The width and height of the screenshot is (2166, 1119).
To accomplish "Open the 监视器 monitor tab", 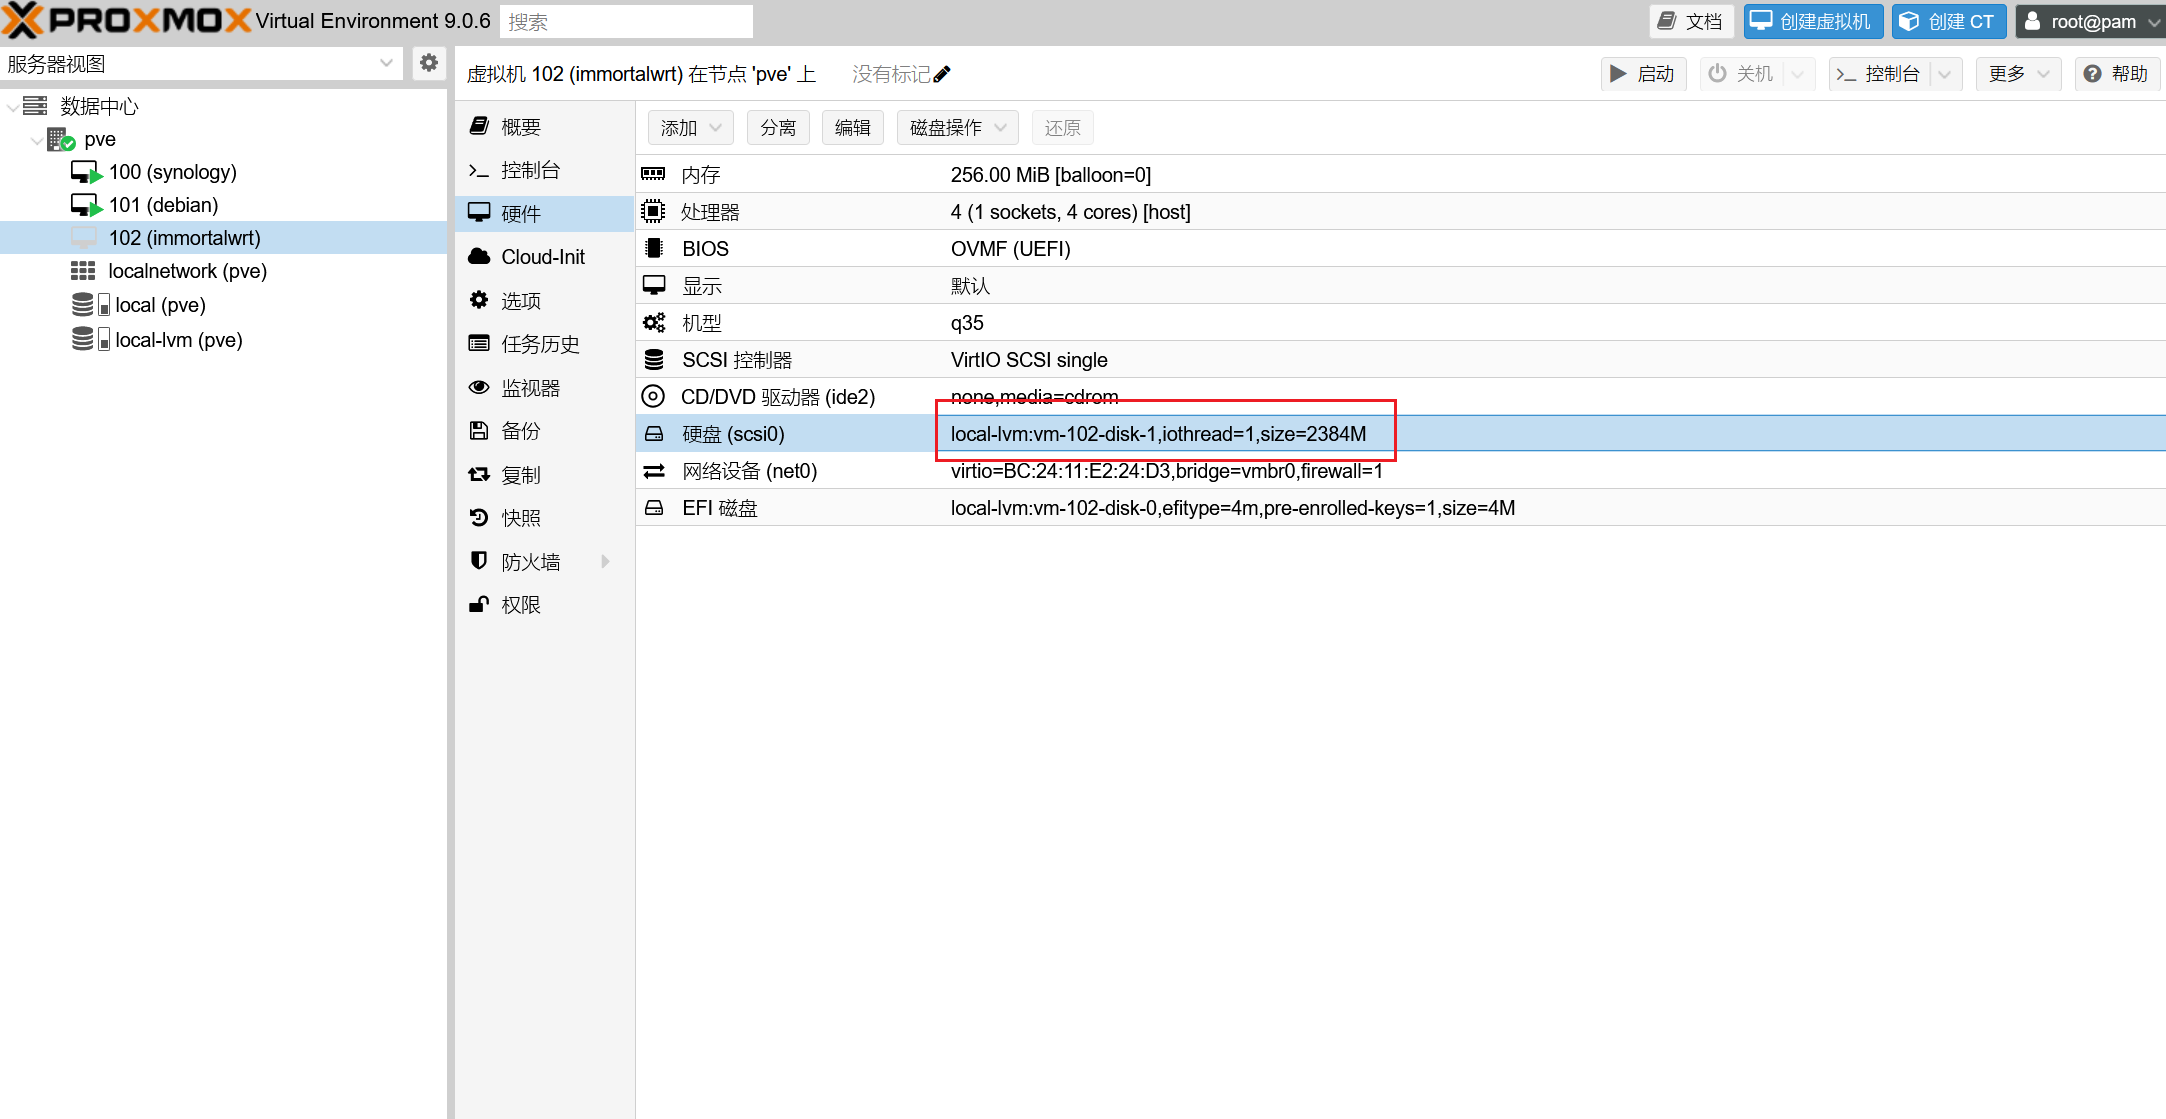I will (544, 388).
